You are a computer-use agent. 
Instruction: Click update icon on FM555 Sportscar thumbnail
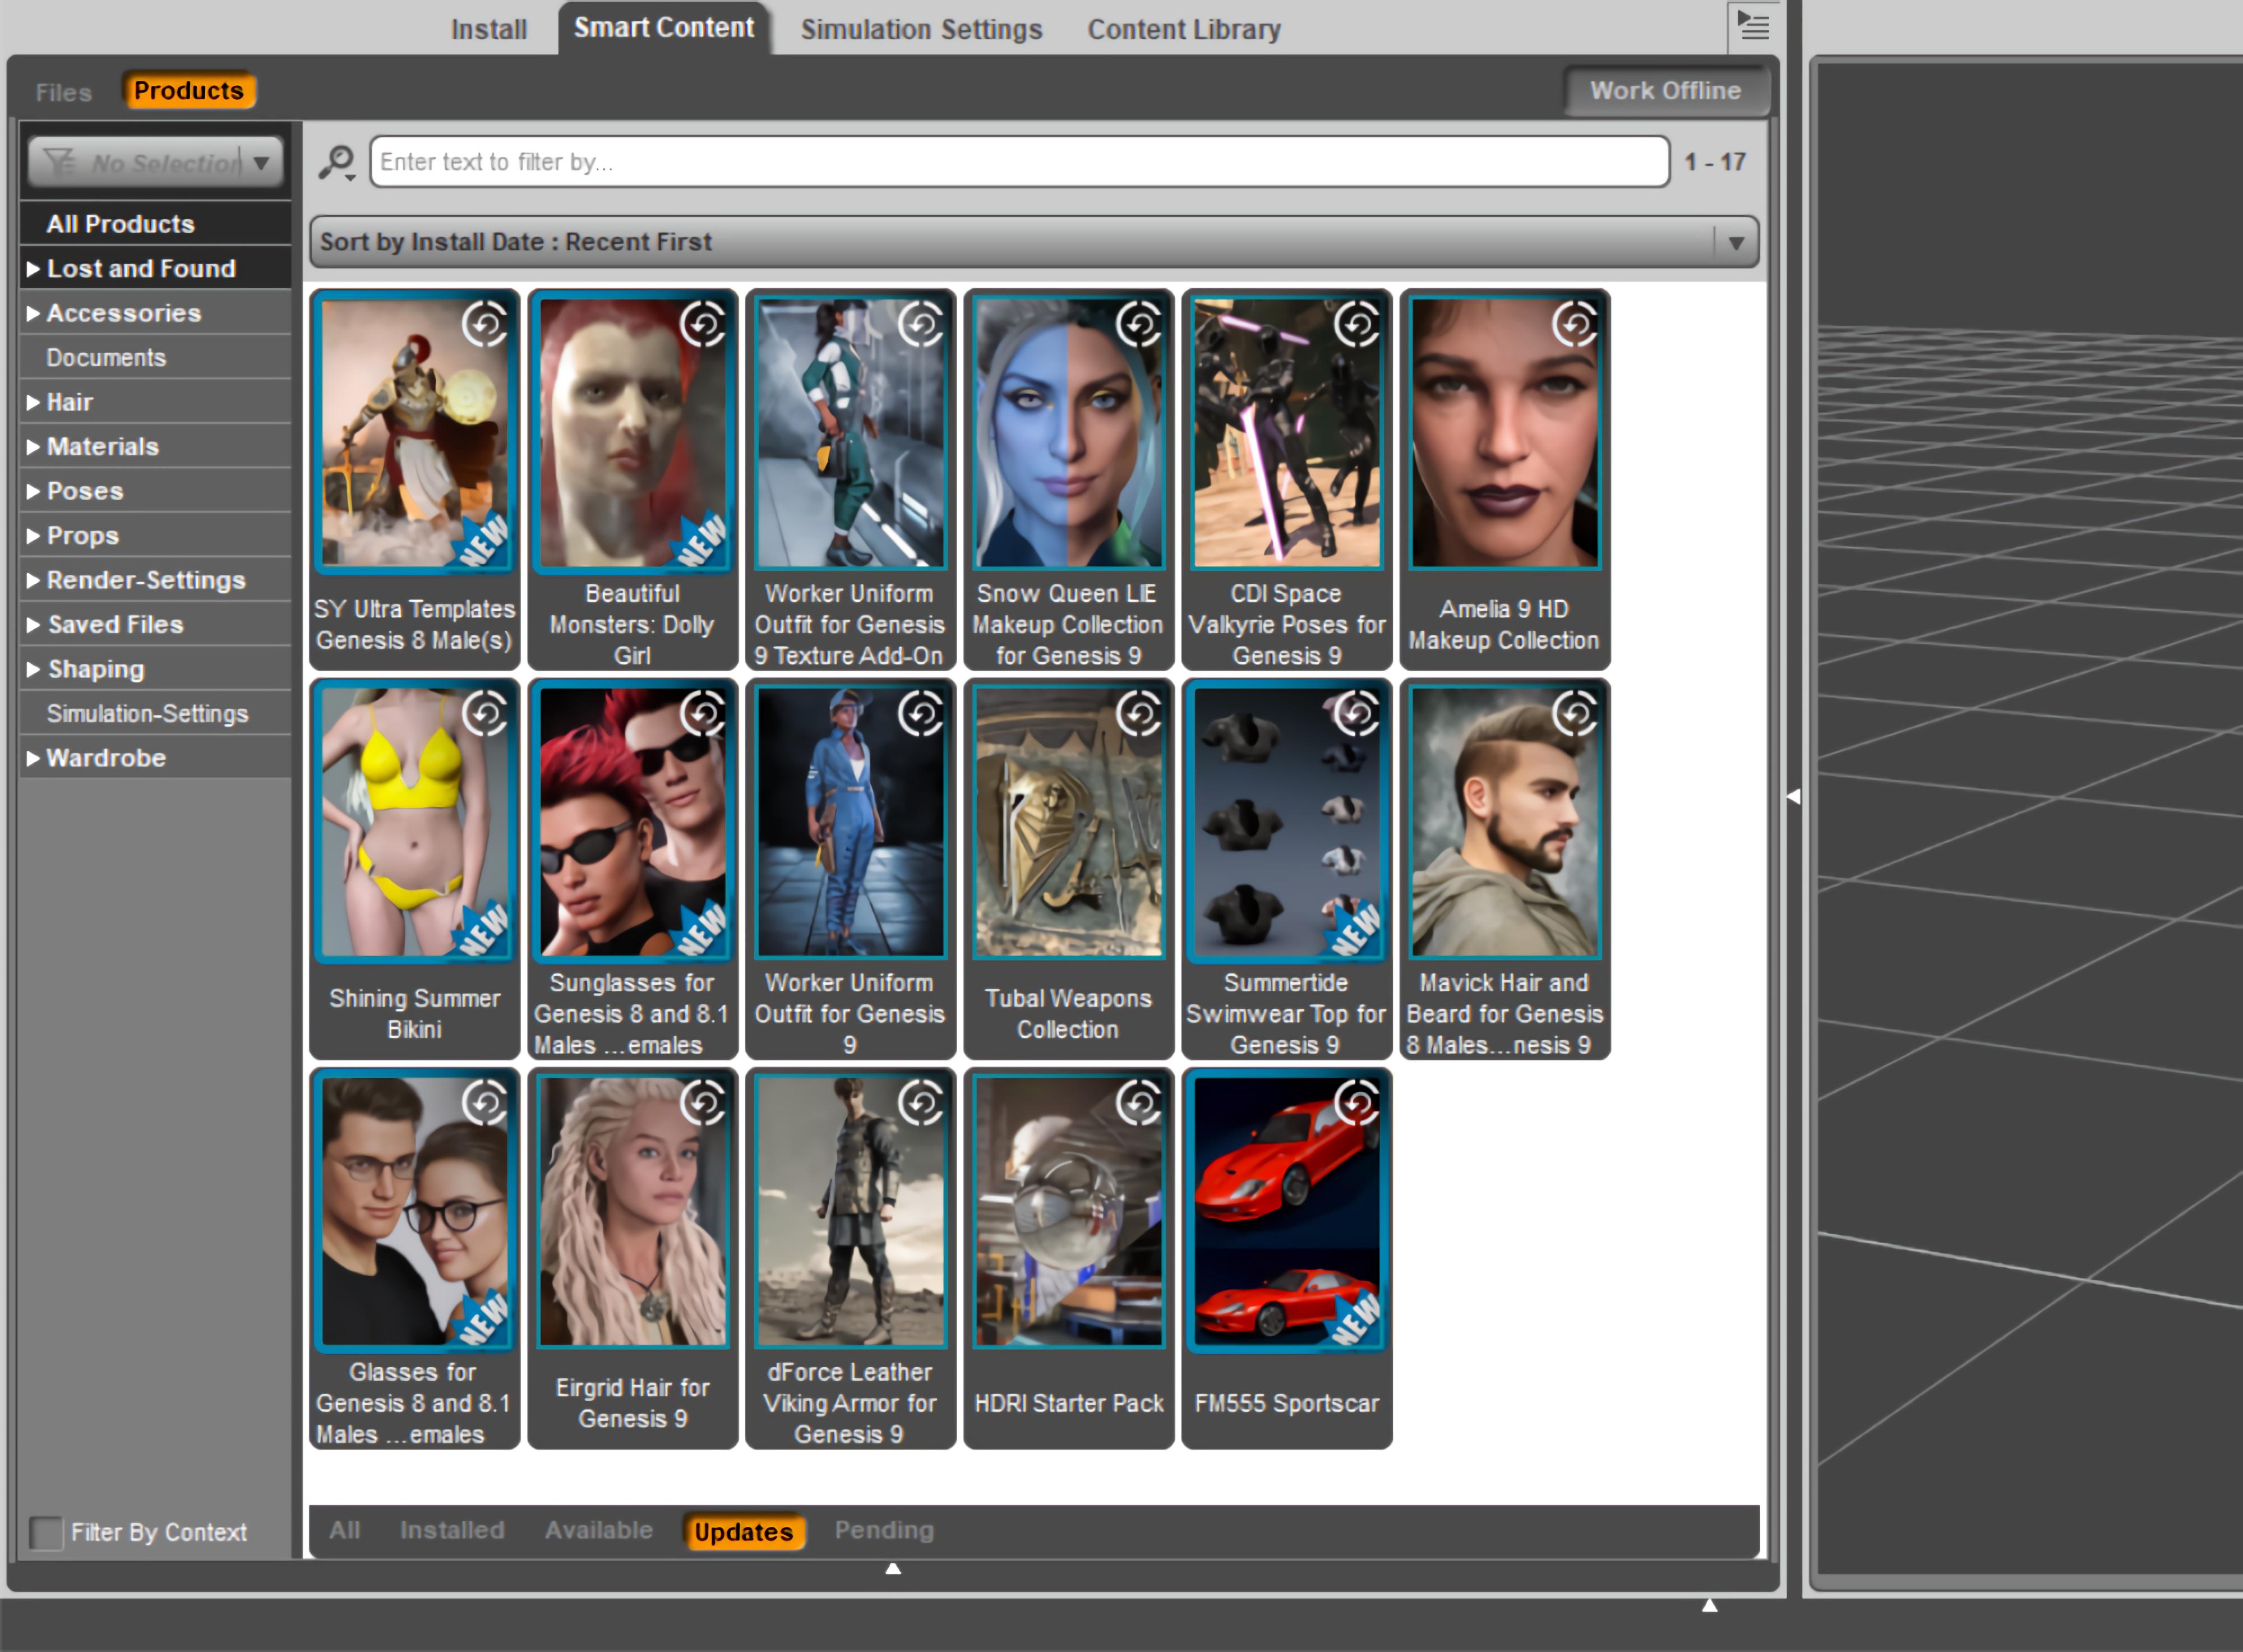pyautogui.click(x=1357, y=1103)
